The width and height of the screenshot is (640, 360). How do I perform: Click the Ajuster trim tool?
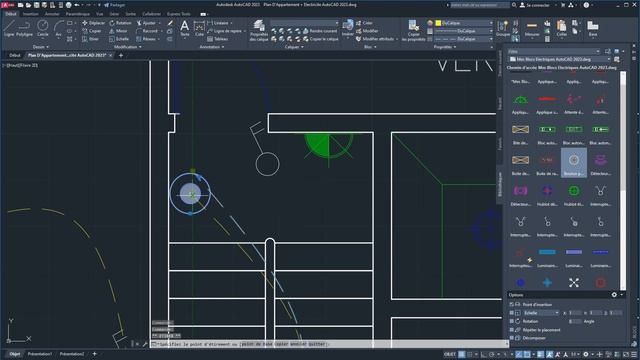[146, 23]
